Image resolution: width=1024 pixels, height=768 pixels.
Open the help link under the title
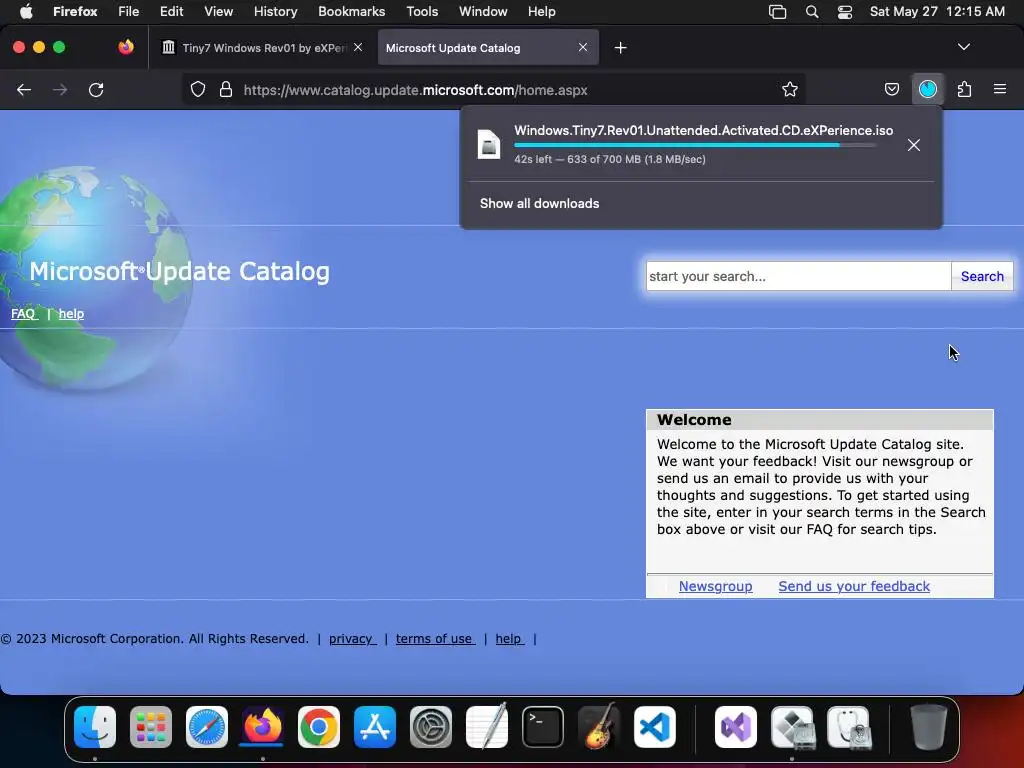point(71,313)
